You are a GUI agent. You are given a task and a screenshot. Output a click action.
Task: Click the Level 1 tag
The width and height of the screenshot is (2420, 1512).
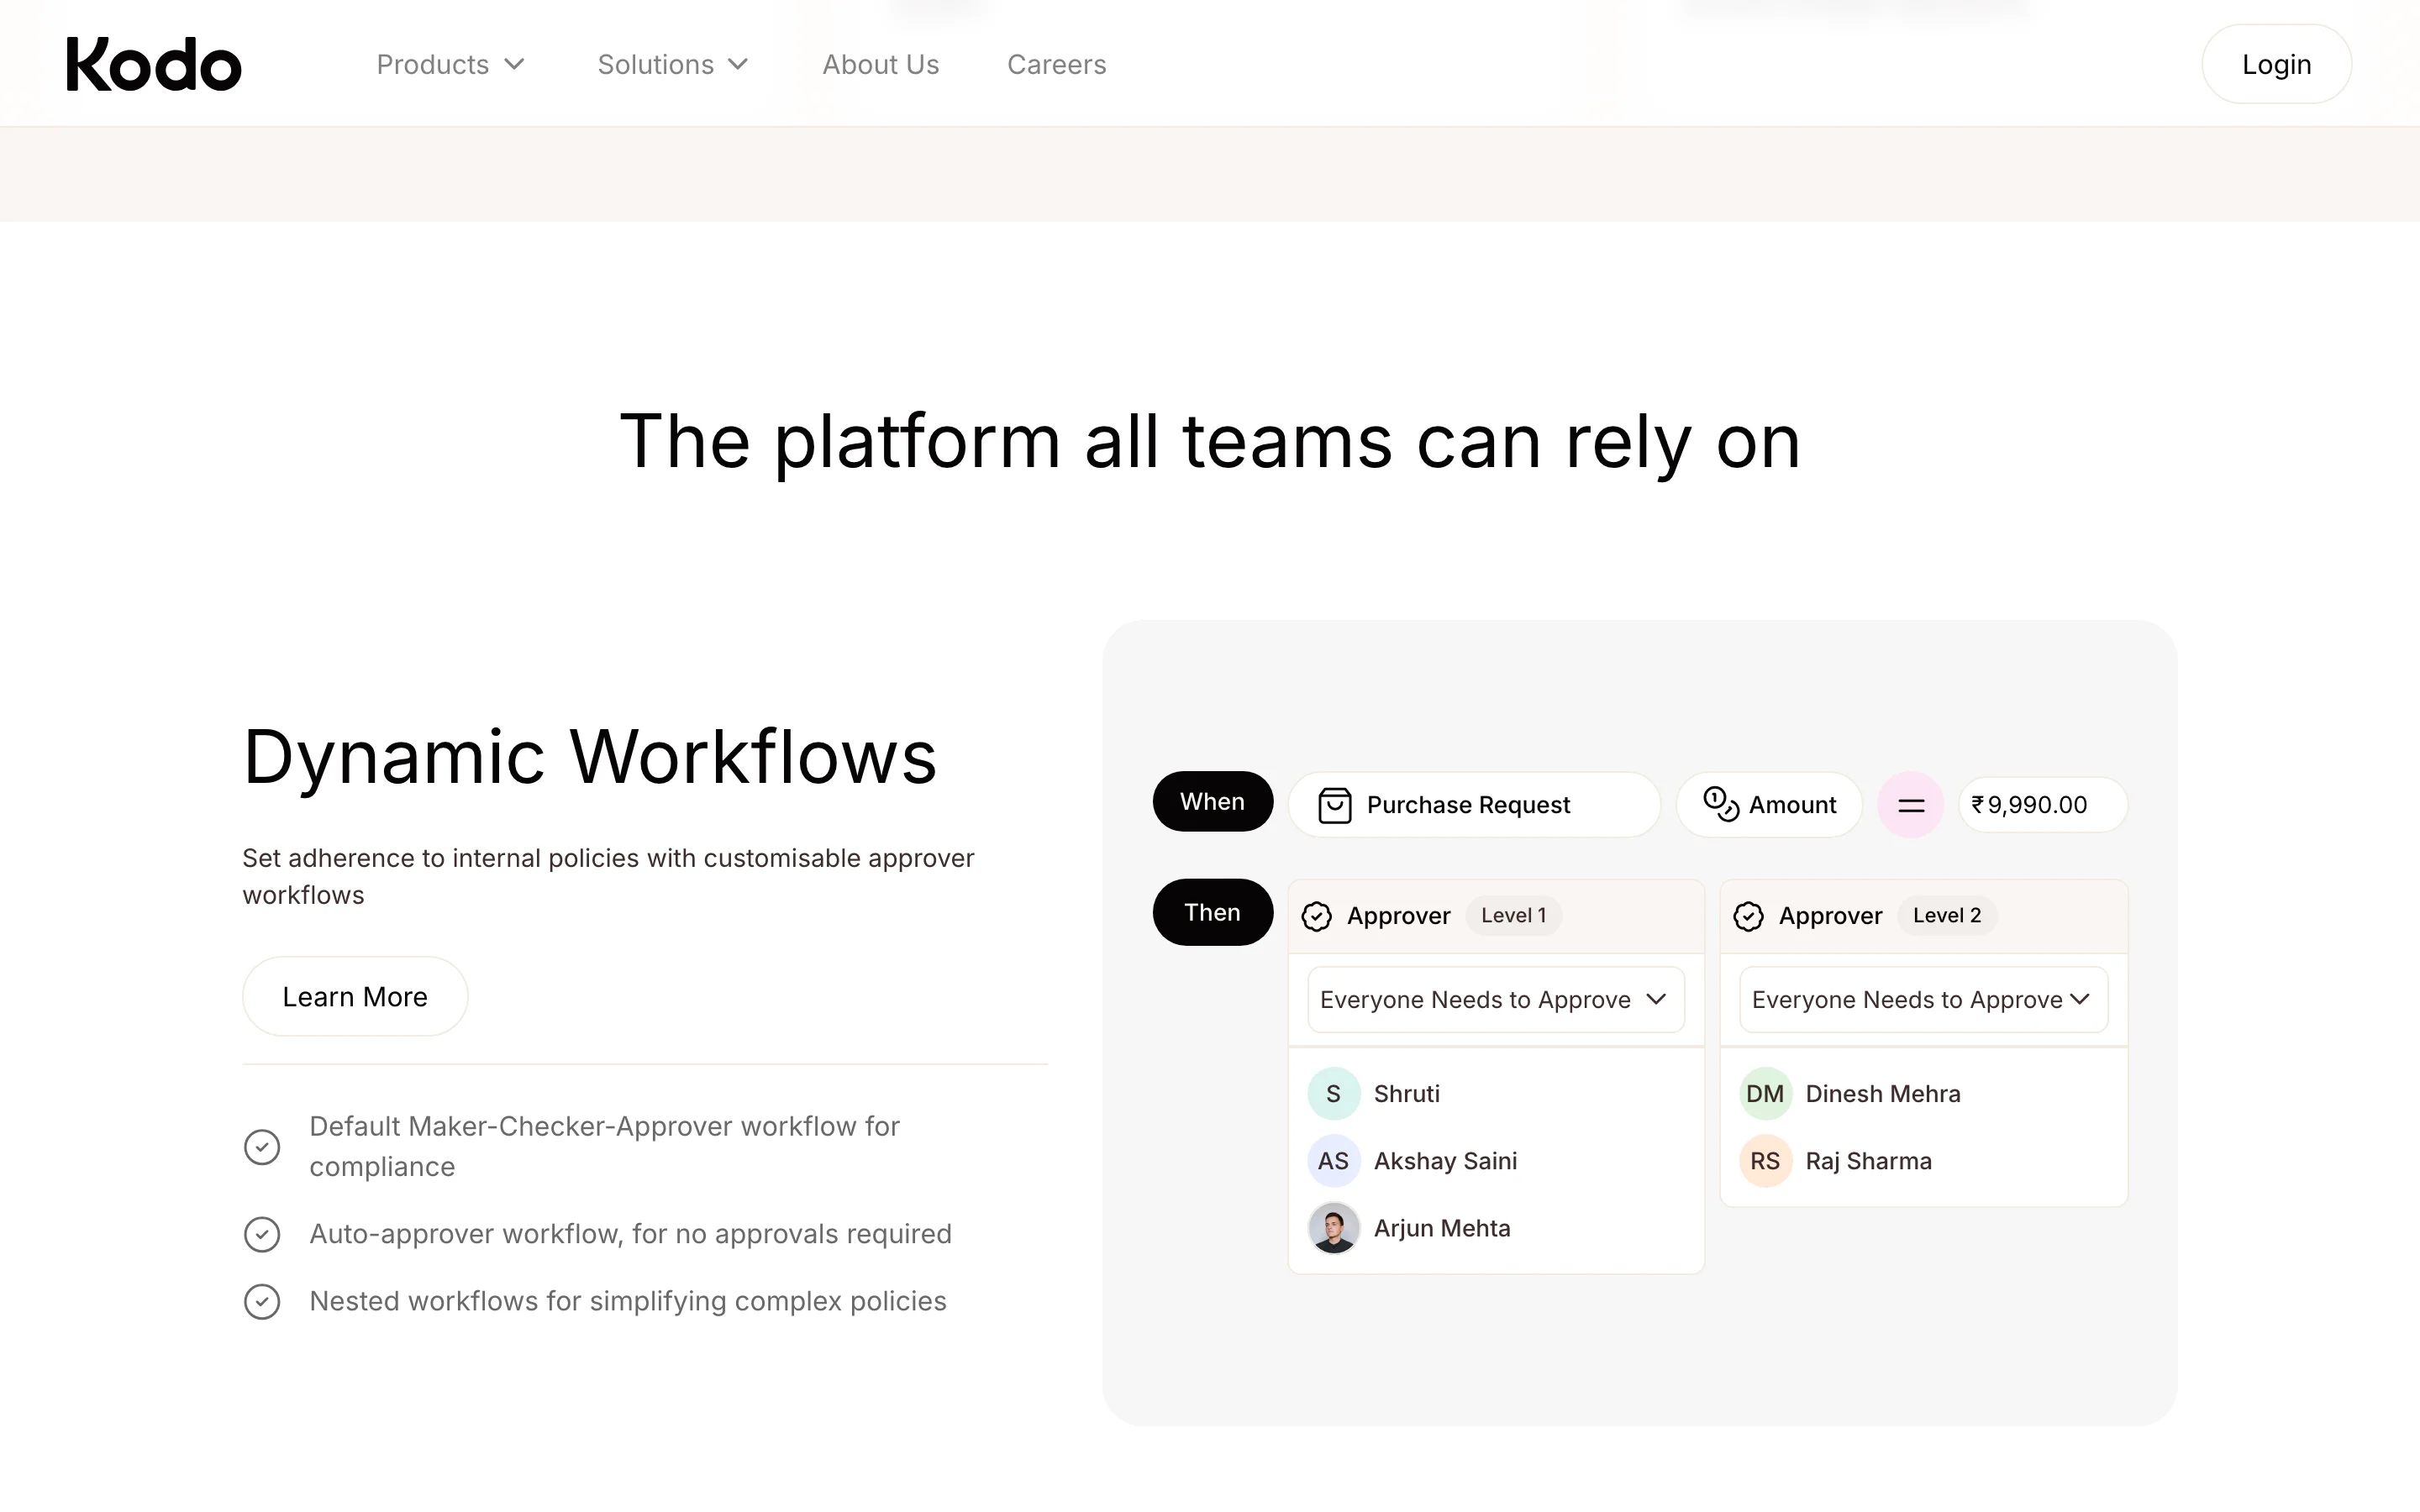pos(1513,915)
